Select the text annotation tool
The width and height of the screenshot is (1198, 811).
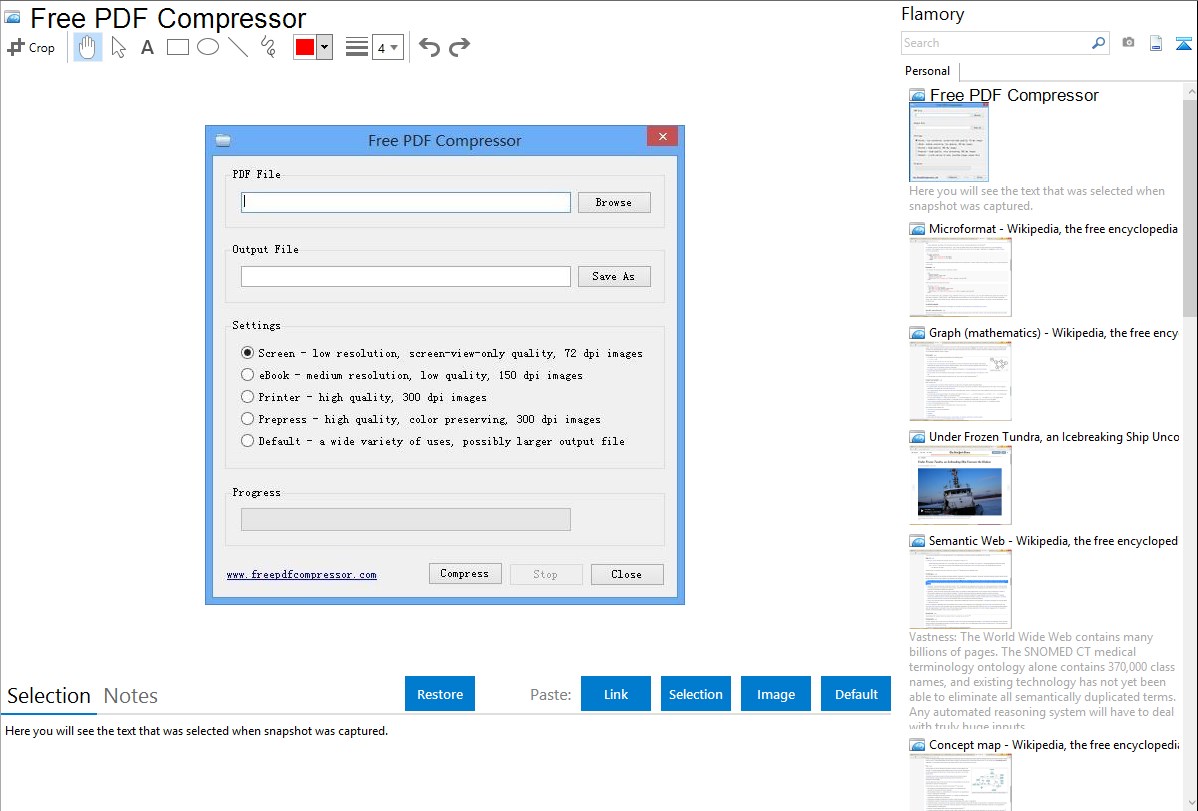tap(147, 47)
